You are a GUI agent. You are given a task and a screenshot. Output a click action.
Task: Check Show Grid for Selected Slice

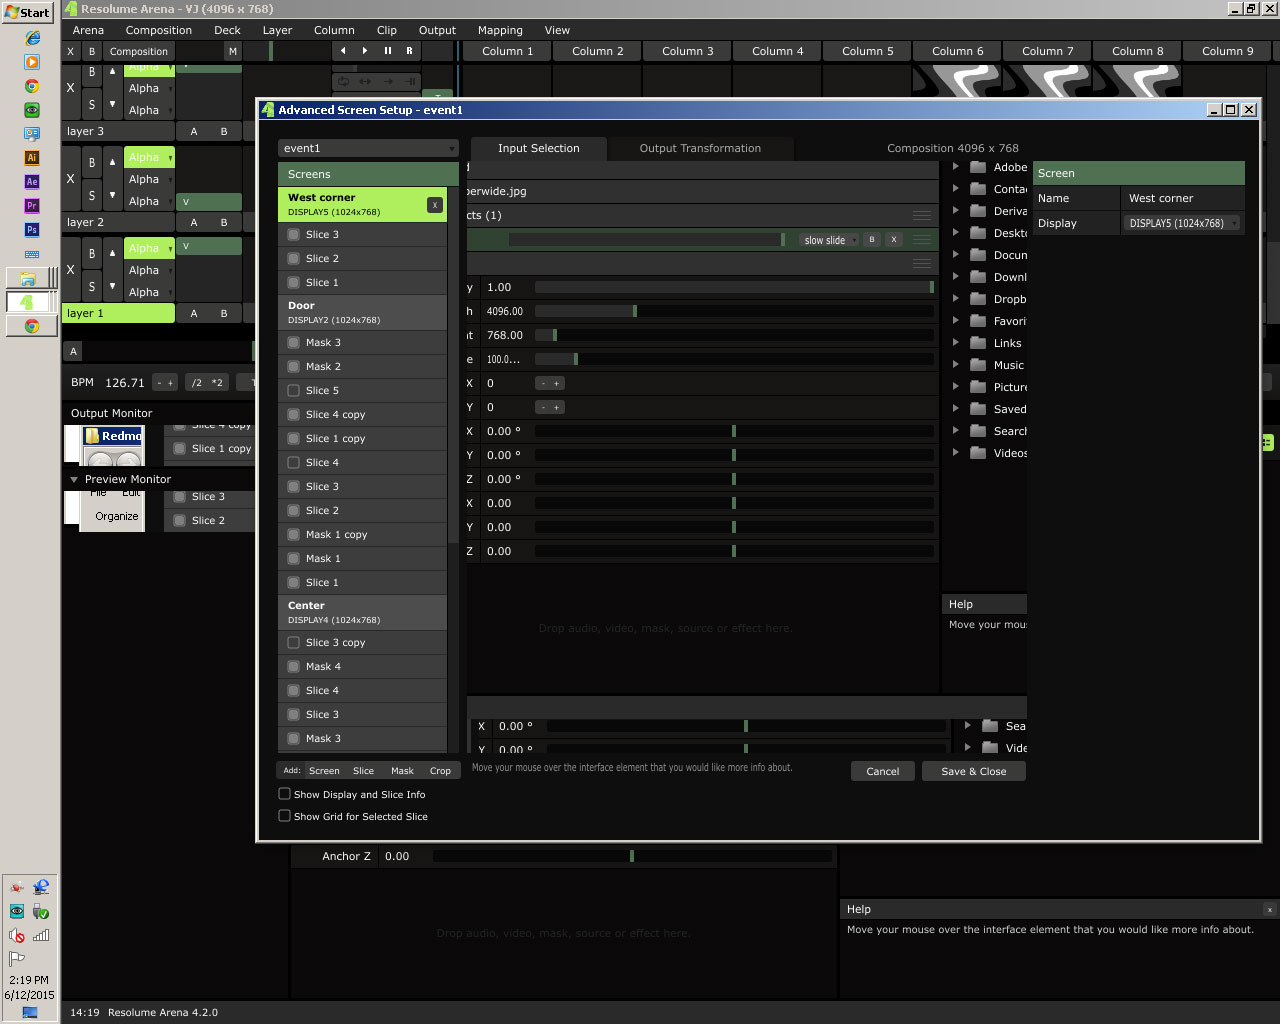pyautogui.click(x=285, y=816)
